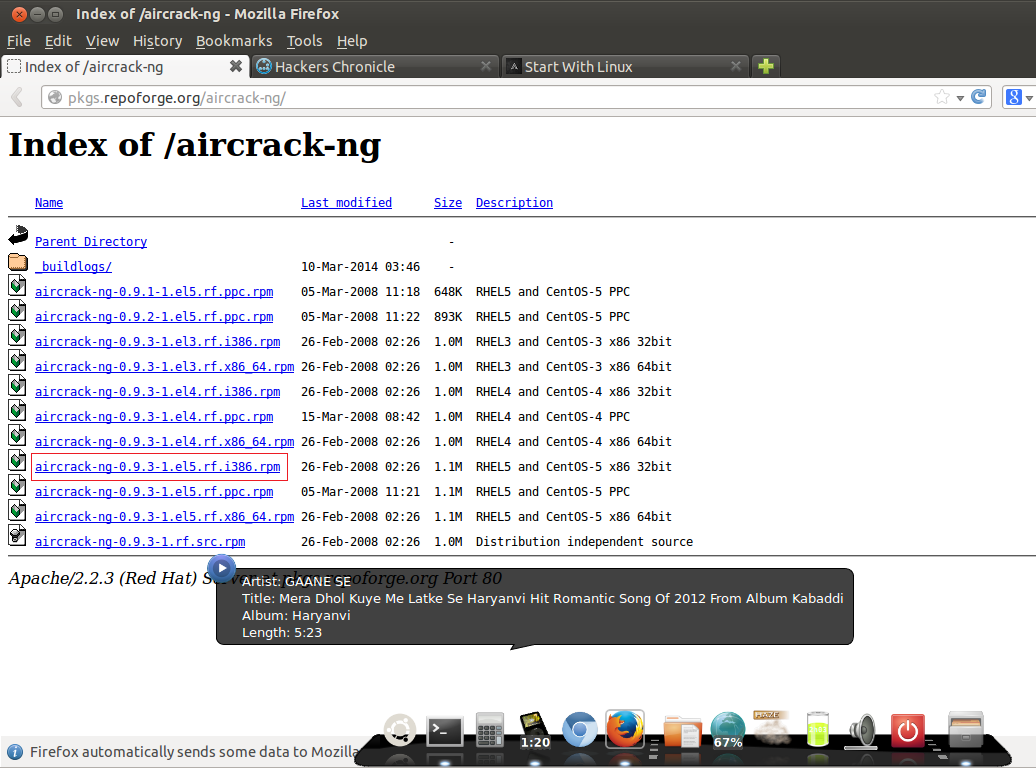Screen dimensions: 1036x768
Task: Open the Edit menu
Action: pos(58,41)
